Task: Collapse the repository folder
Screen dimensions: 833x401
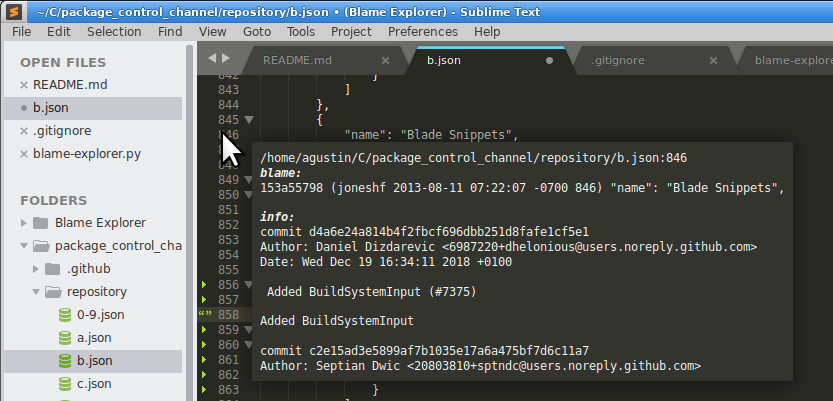Action: coord(36,292)
